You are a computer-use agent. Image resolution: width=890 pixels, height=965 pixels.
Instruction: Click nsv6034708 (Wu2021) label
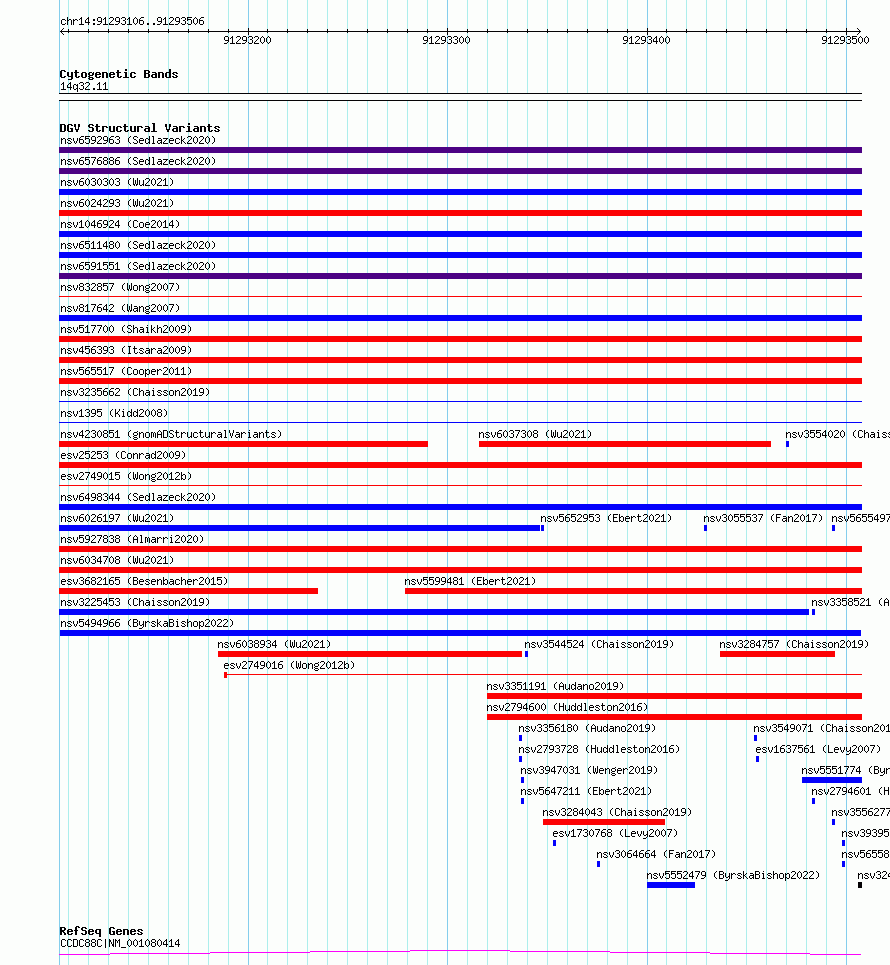point(117,560)
